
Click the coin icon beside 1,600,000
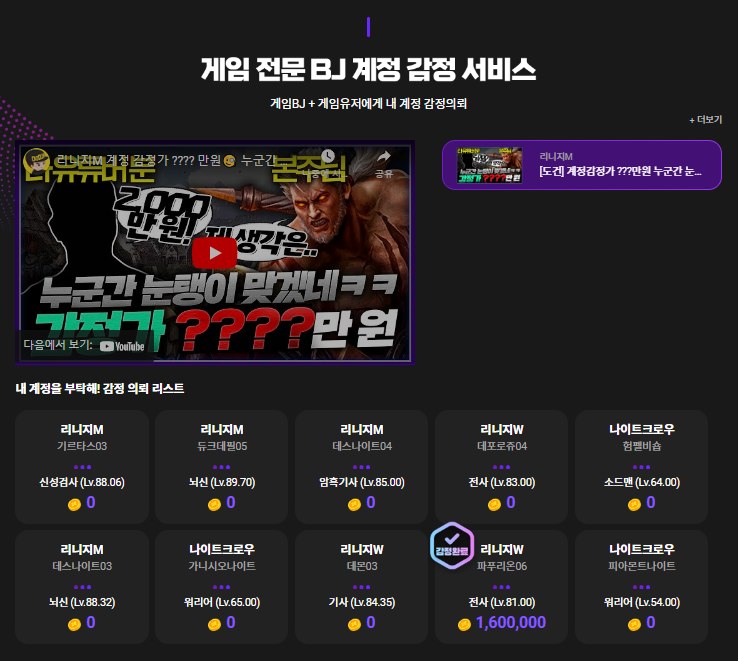(x=464, y=625)
